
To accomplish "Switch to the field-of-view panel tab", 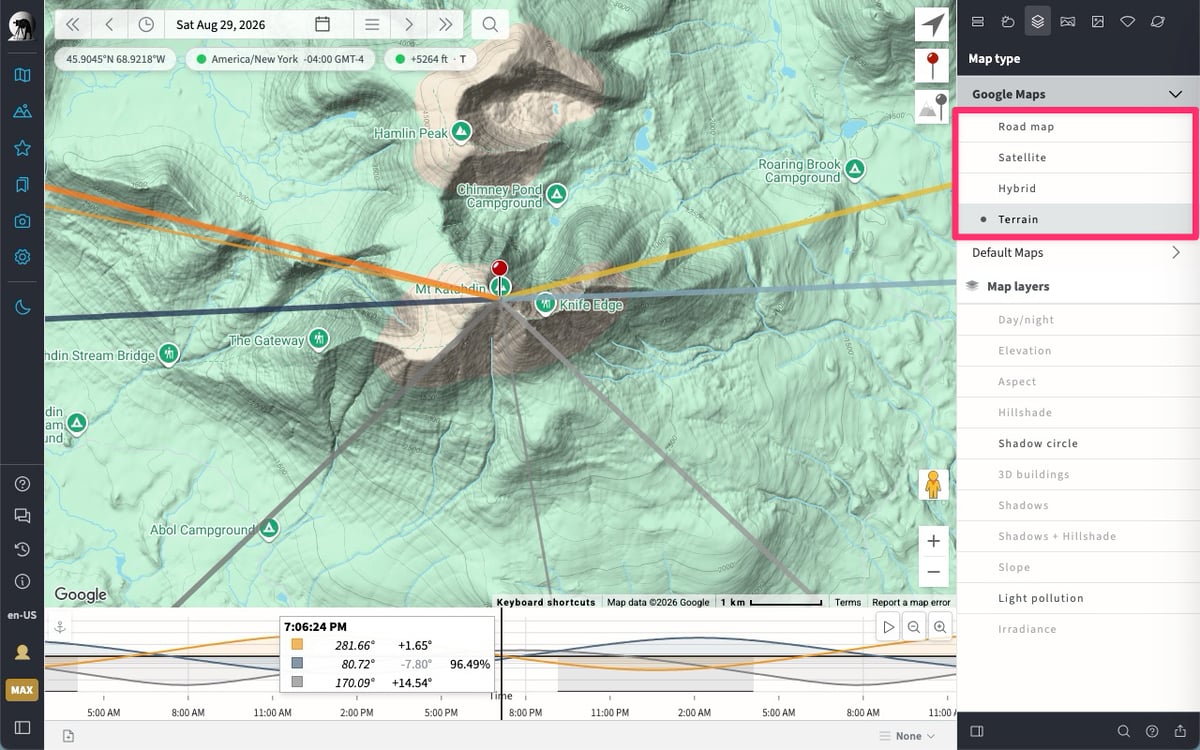I will [x=1128, y=21].
